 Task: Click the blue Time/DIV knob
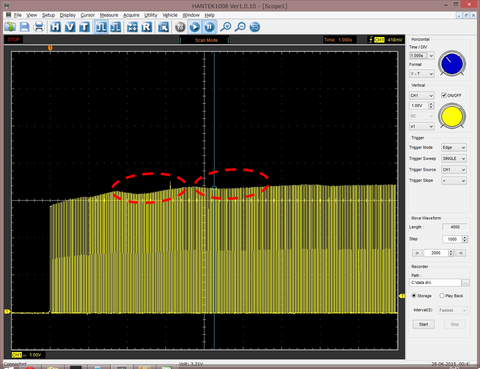(452, 64)
